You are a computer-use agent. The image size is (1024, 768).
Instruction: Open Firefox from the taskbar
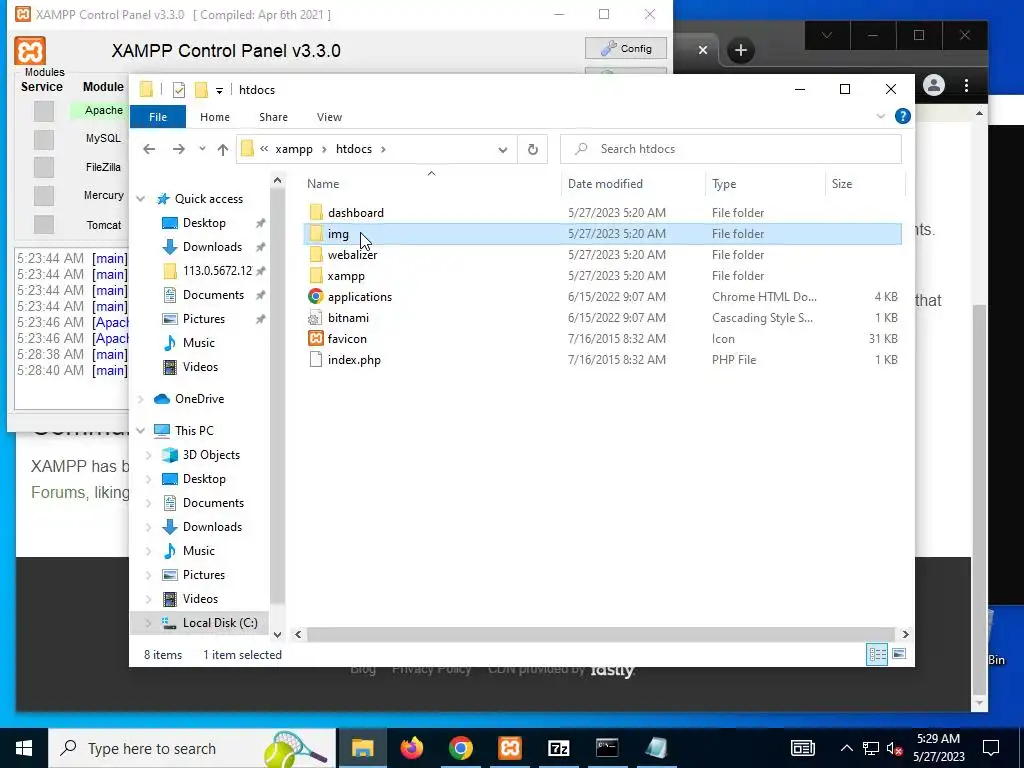point(411,748)
